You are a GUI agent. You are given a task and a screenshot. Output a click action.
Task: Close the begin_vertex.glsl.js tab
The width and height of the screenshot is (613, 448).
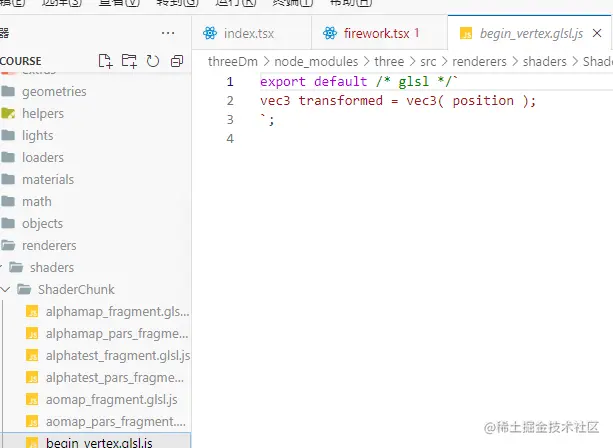pos(597,33)
